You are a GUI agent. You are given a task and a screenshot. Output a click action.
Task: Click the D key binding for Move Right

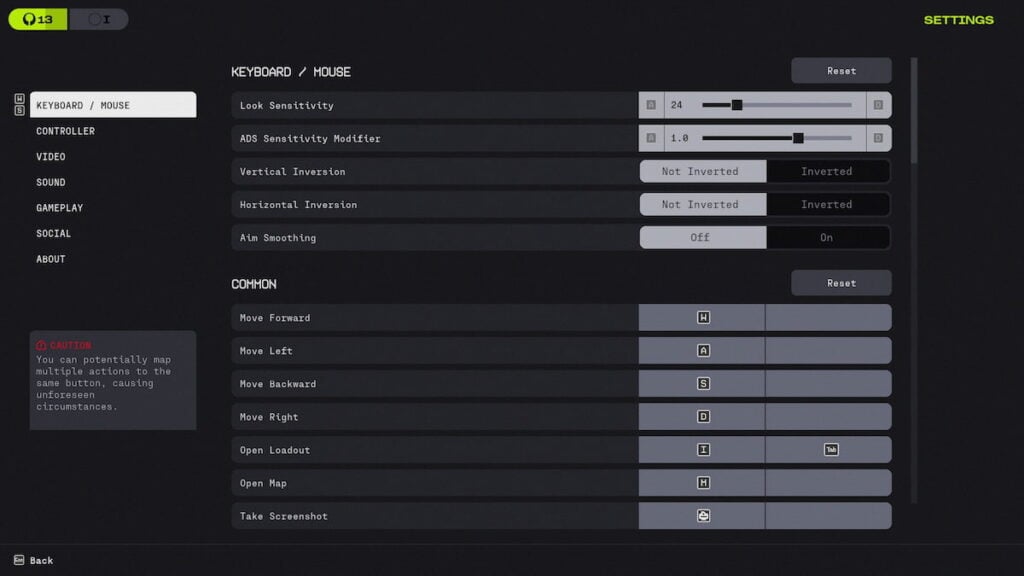coord(703,417)
